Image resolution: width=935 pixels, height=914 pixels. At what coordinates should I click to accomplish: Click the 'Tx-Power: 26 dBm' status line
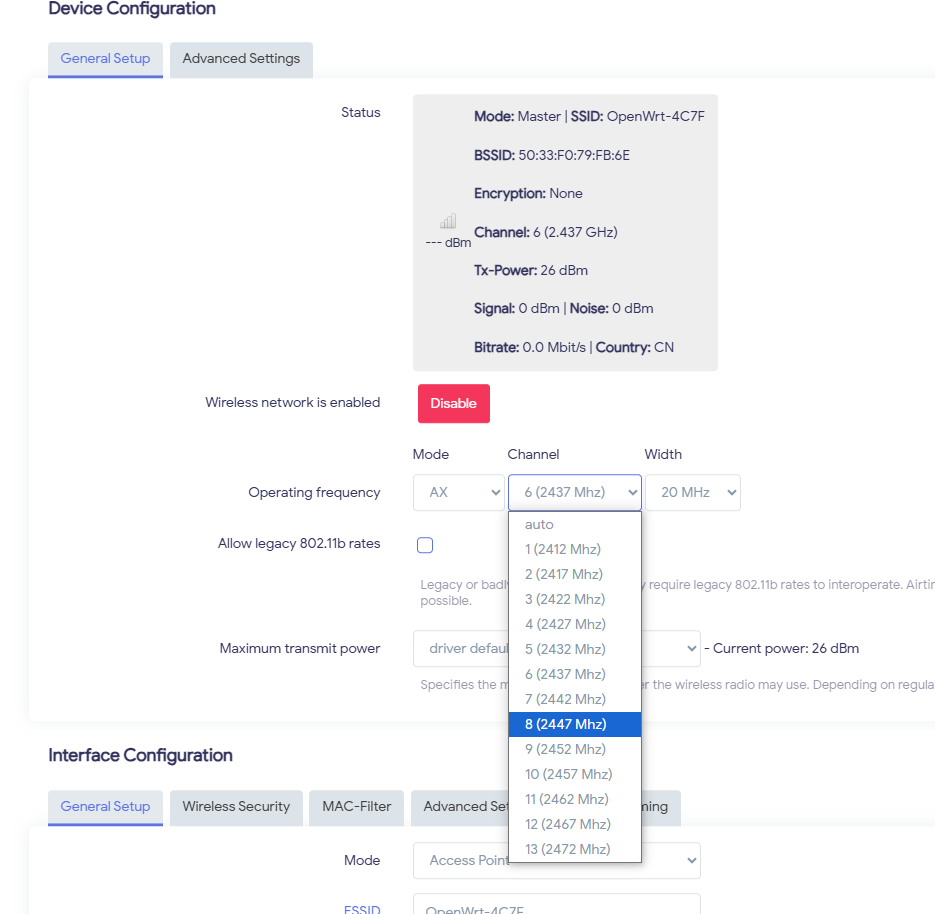click(531, 271)
